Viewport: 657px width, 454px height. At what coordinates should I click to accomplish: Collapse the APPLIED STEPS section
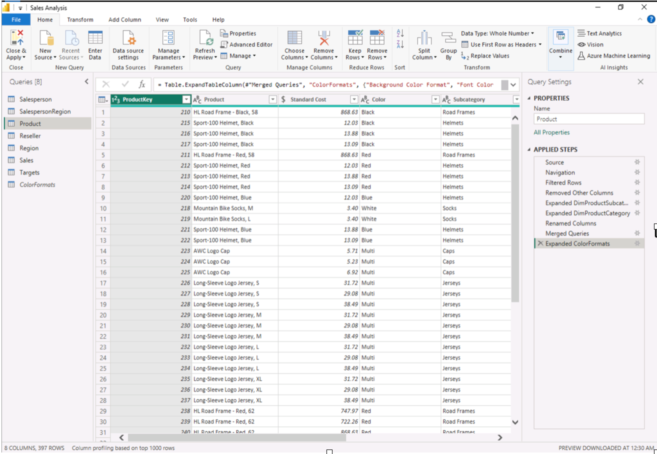(x=529, y=150)
